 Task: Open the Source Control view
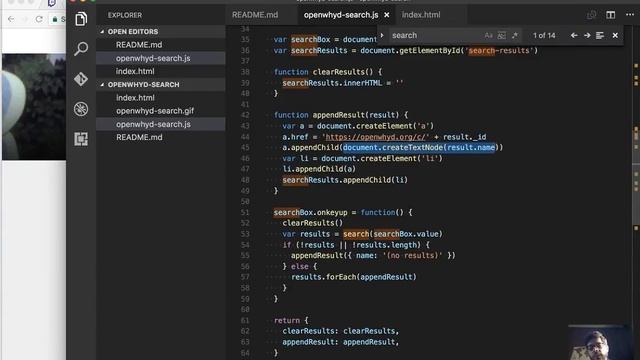coord(81,78)
